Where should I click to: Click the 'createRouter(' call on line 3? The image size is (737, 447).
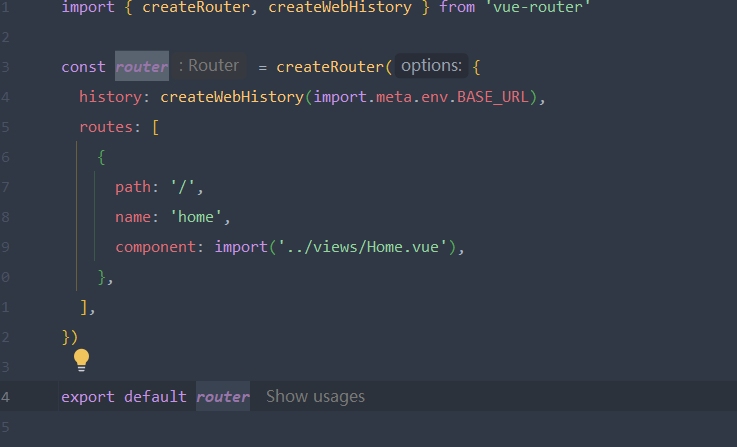pos(334,67)
